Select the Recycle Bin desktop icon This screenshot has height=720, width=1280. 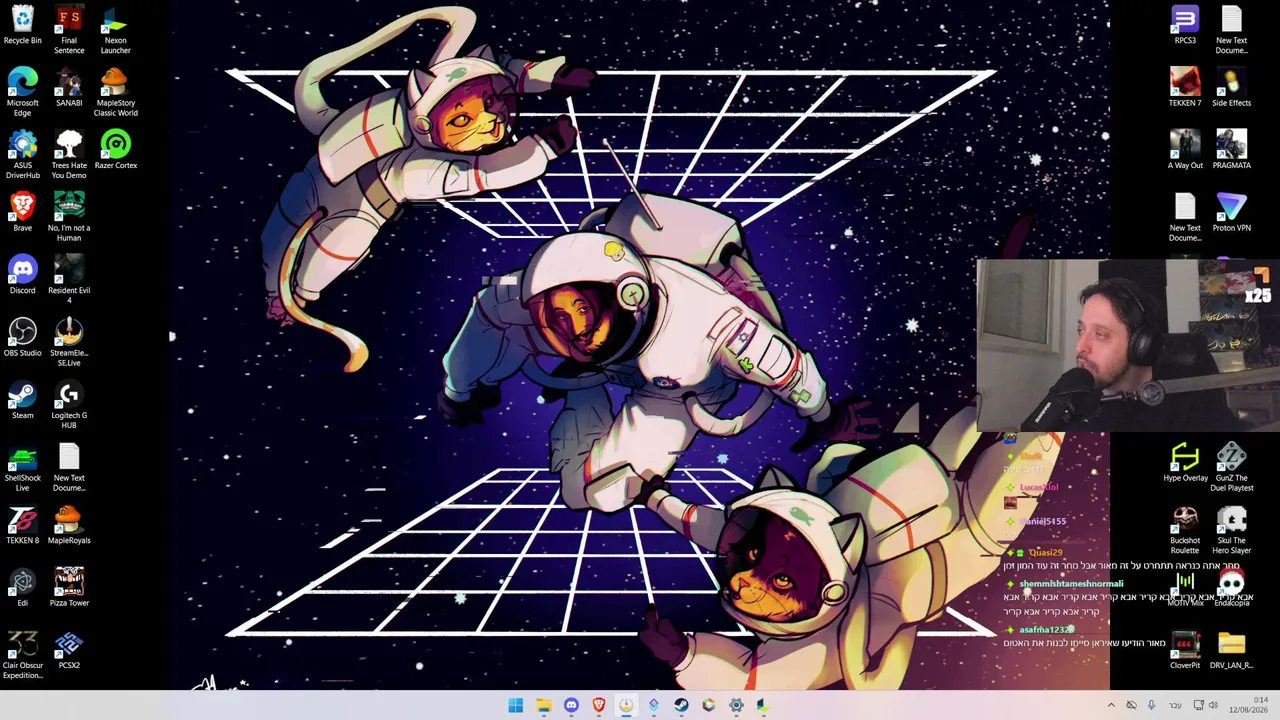[x=22, y=26]
